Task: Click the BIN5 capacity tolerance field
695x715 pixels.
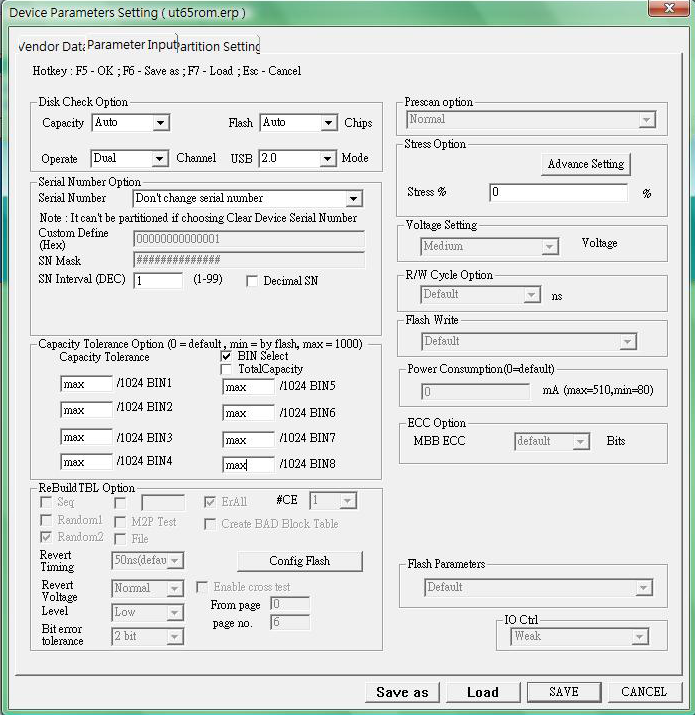Action: pos(249,387)
